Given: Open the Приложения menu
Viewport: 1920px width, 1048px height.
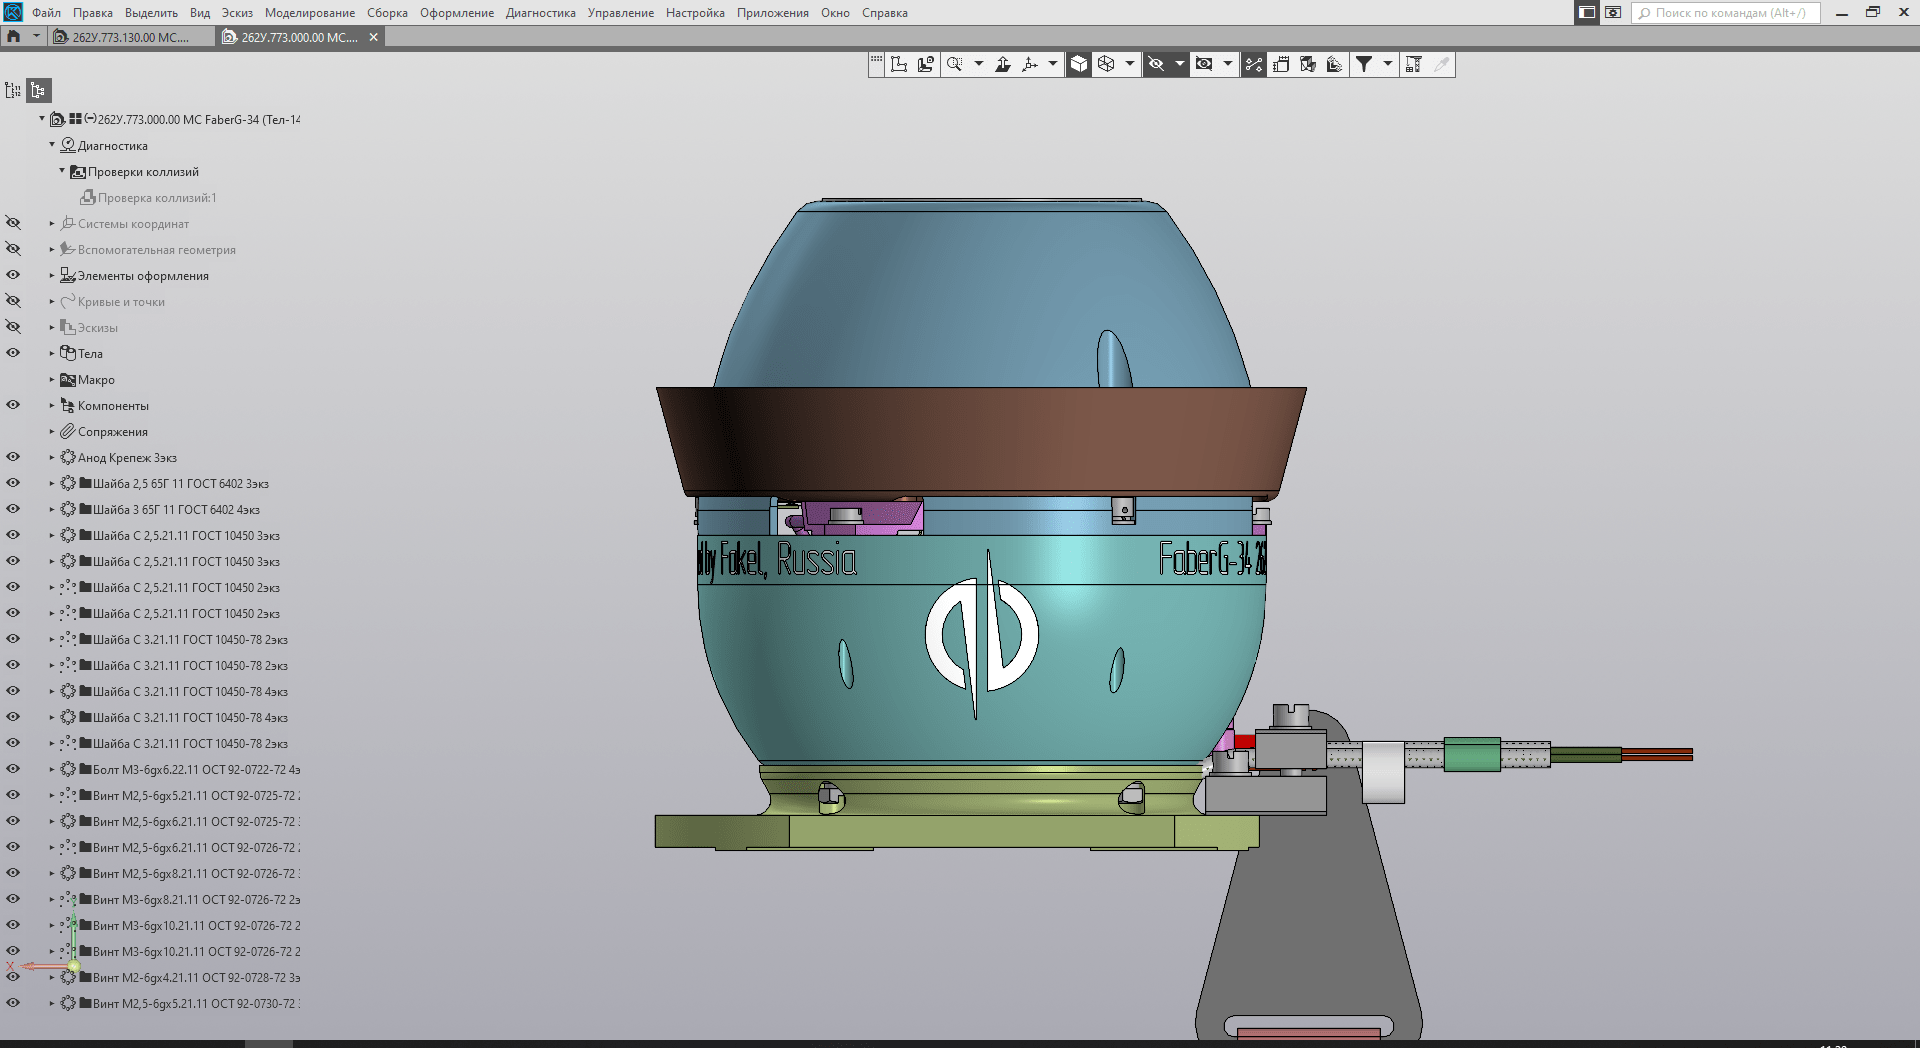Looking at the screenshot, I should (773, 13).
